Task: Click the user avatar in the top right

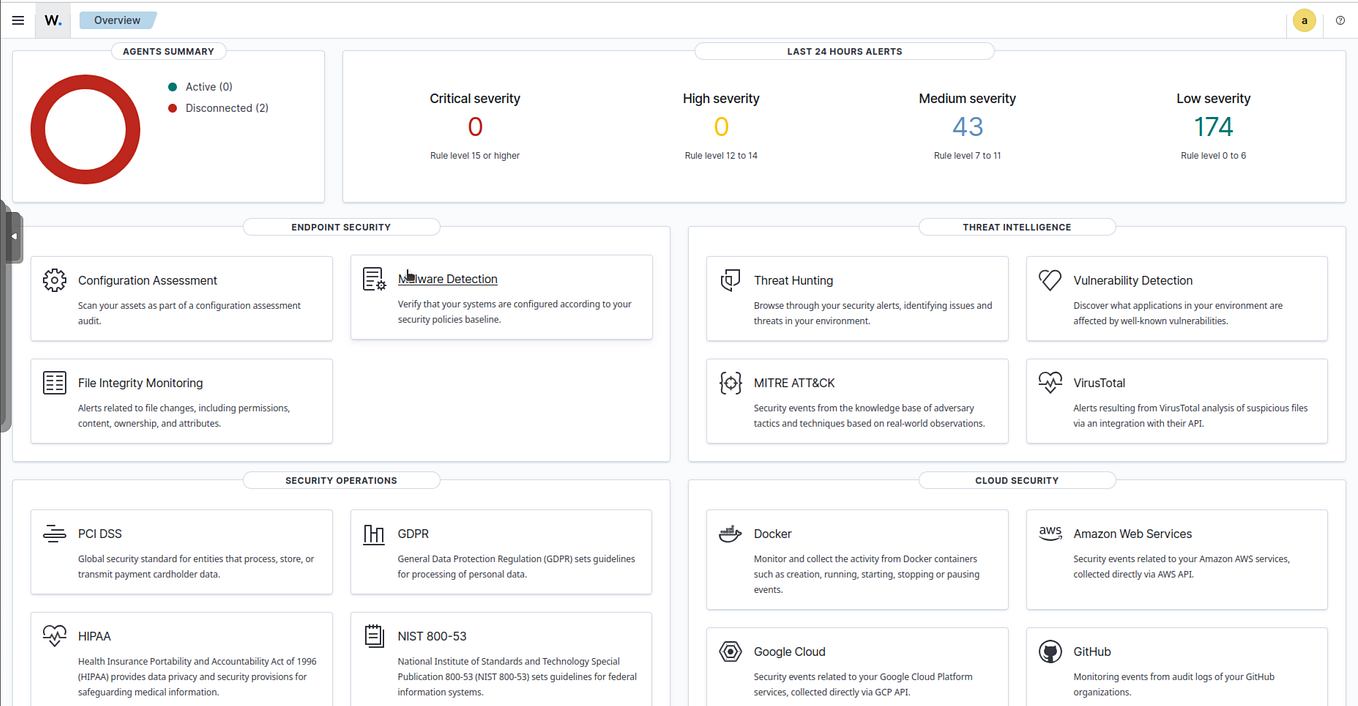Action: point(1304,20)
